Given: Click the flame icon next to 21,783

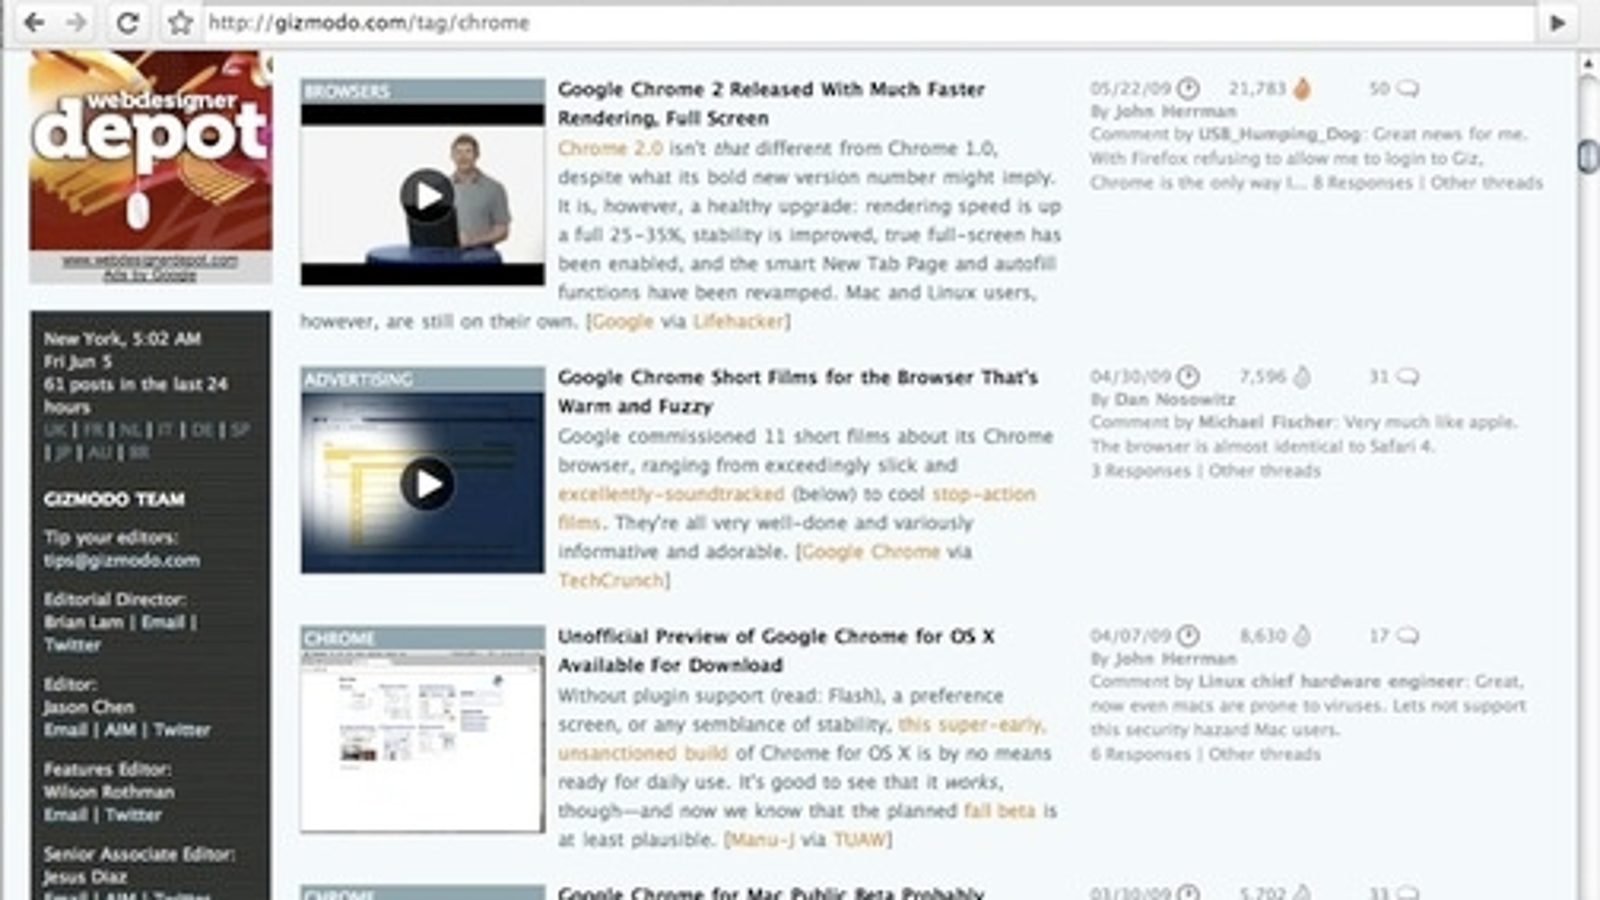Looking at the screenshot, I should tap(1302, 89).
